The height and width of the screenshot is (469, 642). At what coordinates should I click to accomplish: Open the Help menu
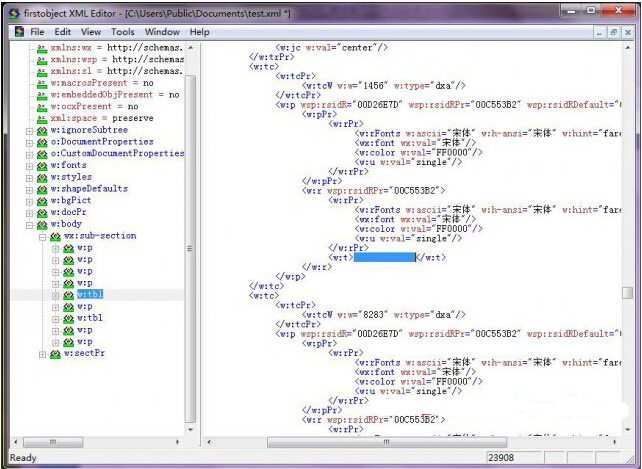pyautogui.click(x=200, y=32)
